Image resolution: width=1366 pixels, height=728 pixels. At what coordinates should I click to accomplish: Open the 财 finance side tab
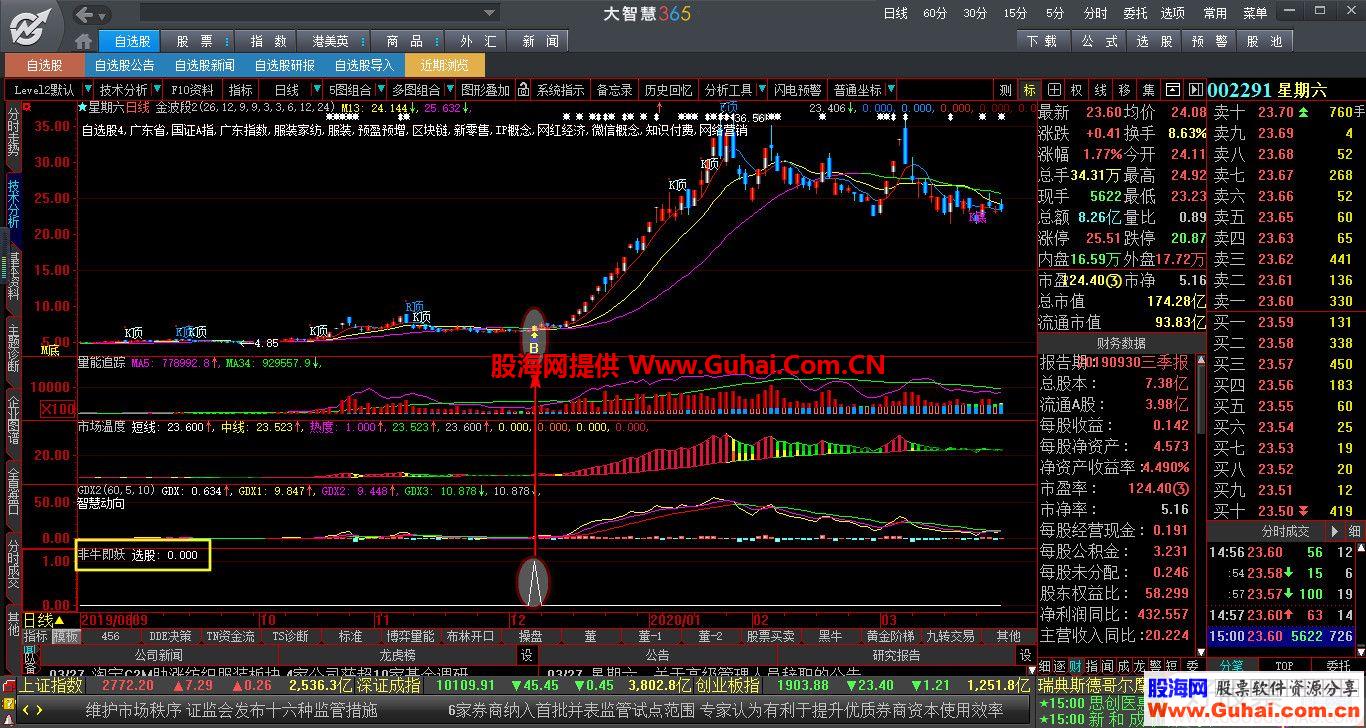click(1076, 665)
